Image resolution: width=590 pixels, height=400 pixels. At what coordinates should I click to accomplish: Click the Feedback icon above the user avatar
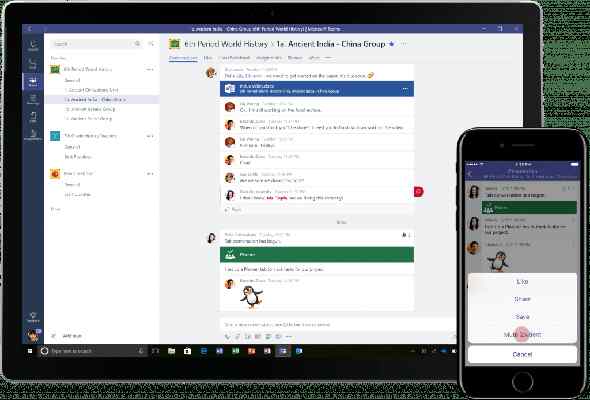pyautogui.click(x=33, y=317)
